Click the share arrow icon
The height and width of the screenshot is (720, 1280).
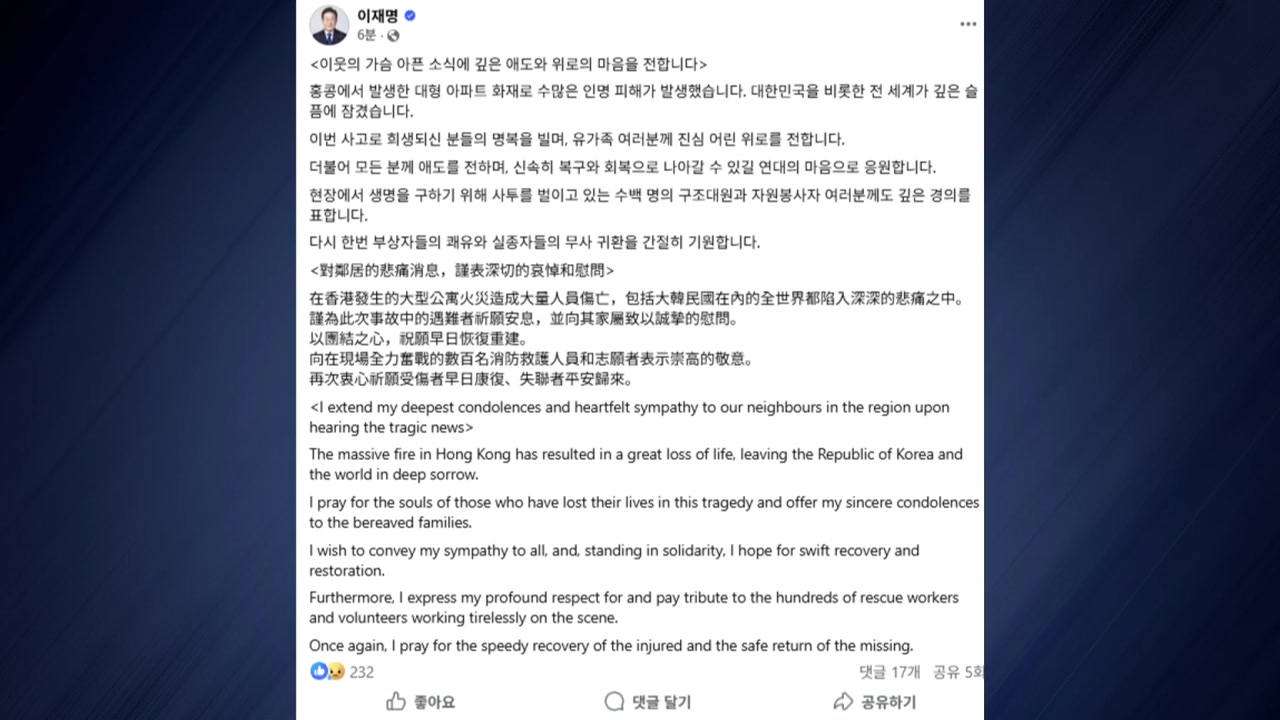843,701
